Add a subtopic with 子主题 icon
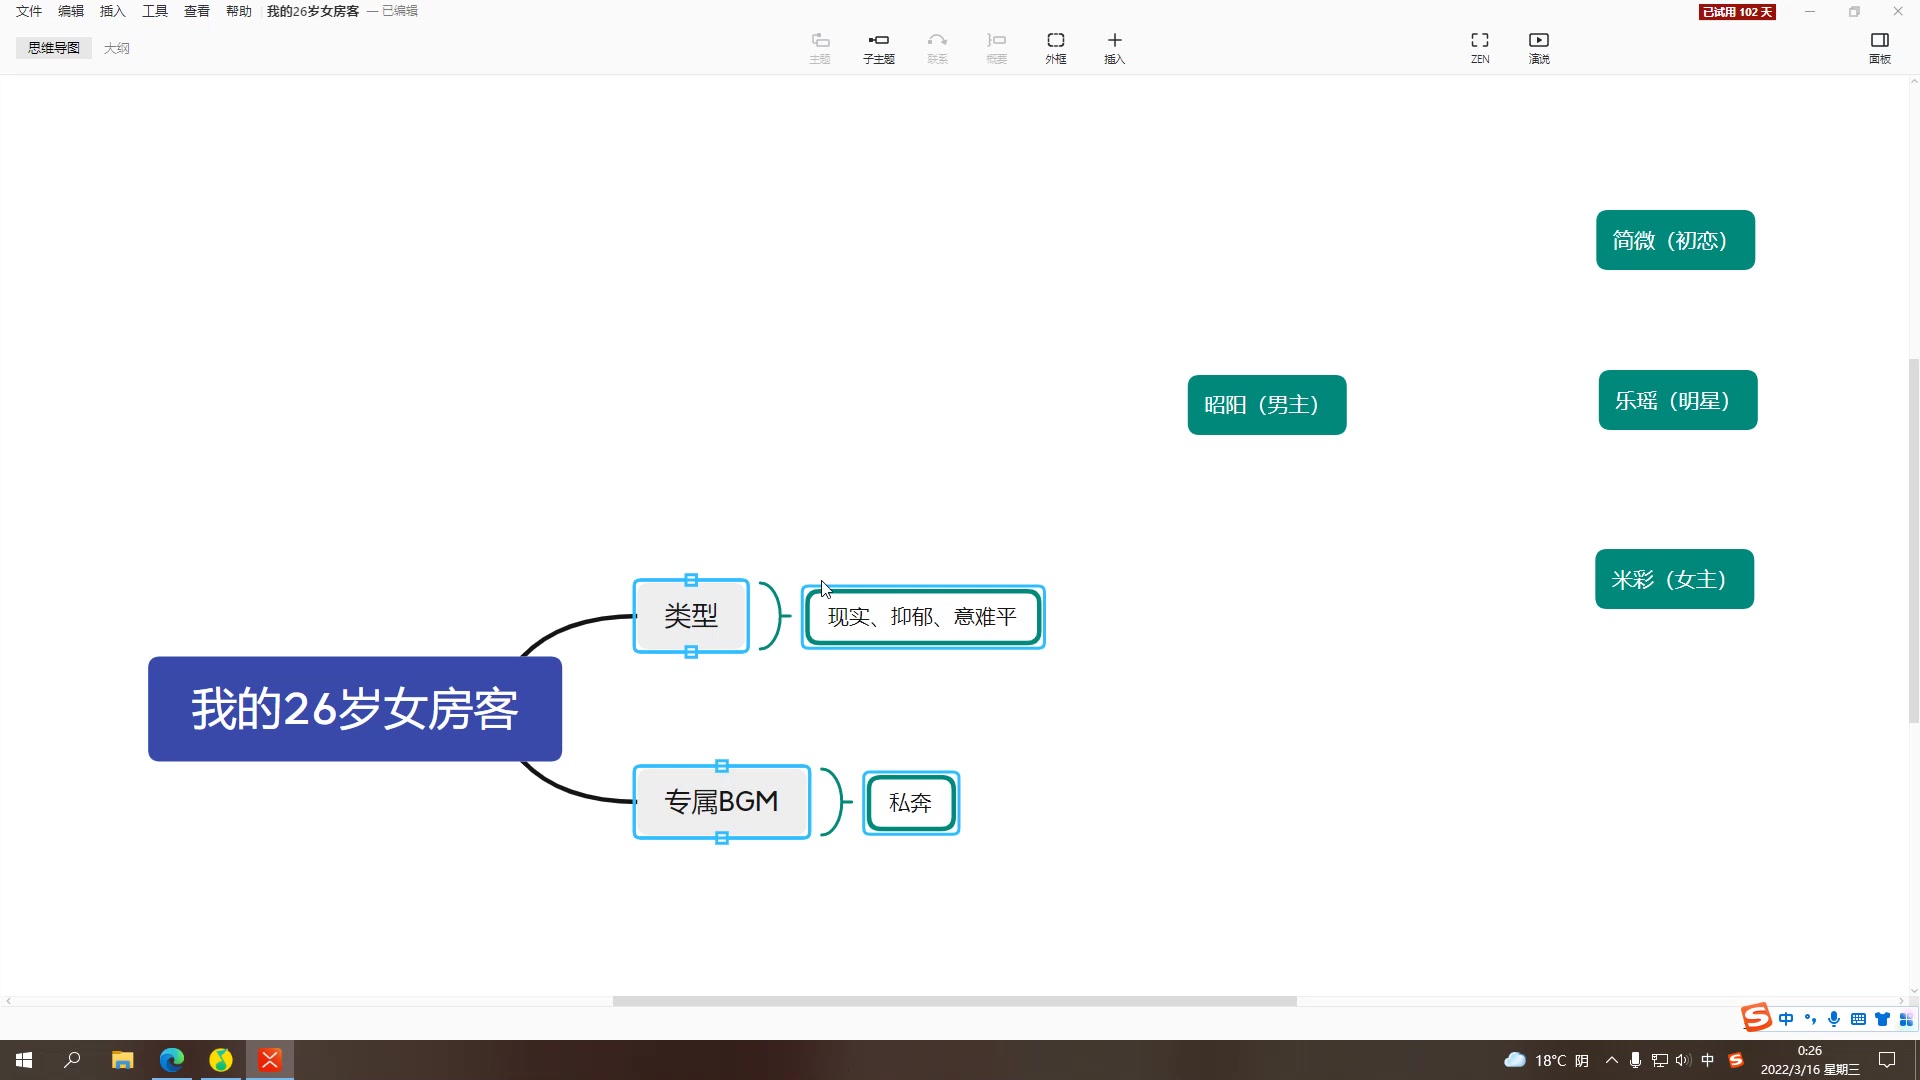Viewport: 1920px width, 1080px height. click(879, 47)
